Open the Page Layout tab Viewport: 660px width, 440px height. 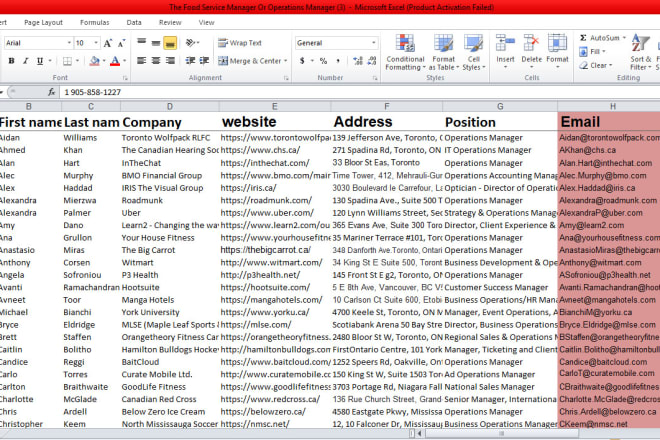coord(43,23)
